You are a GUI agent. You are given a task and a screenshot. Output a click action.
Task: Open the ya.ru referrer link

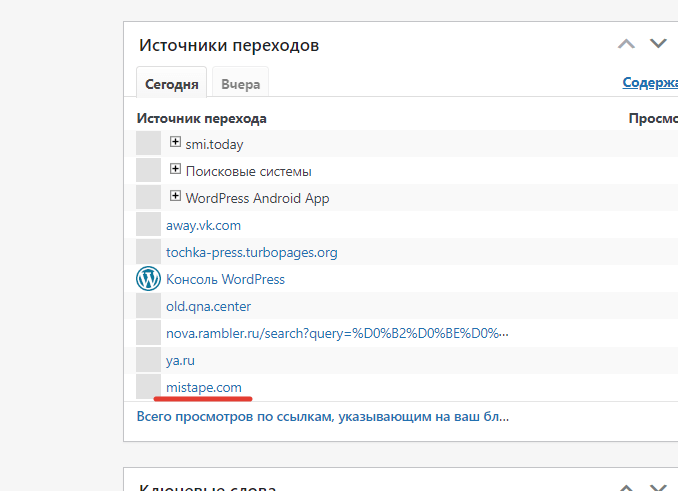coord(180,360)
